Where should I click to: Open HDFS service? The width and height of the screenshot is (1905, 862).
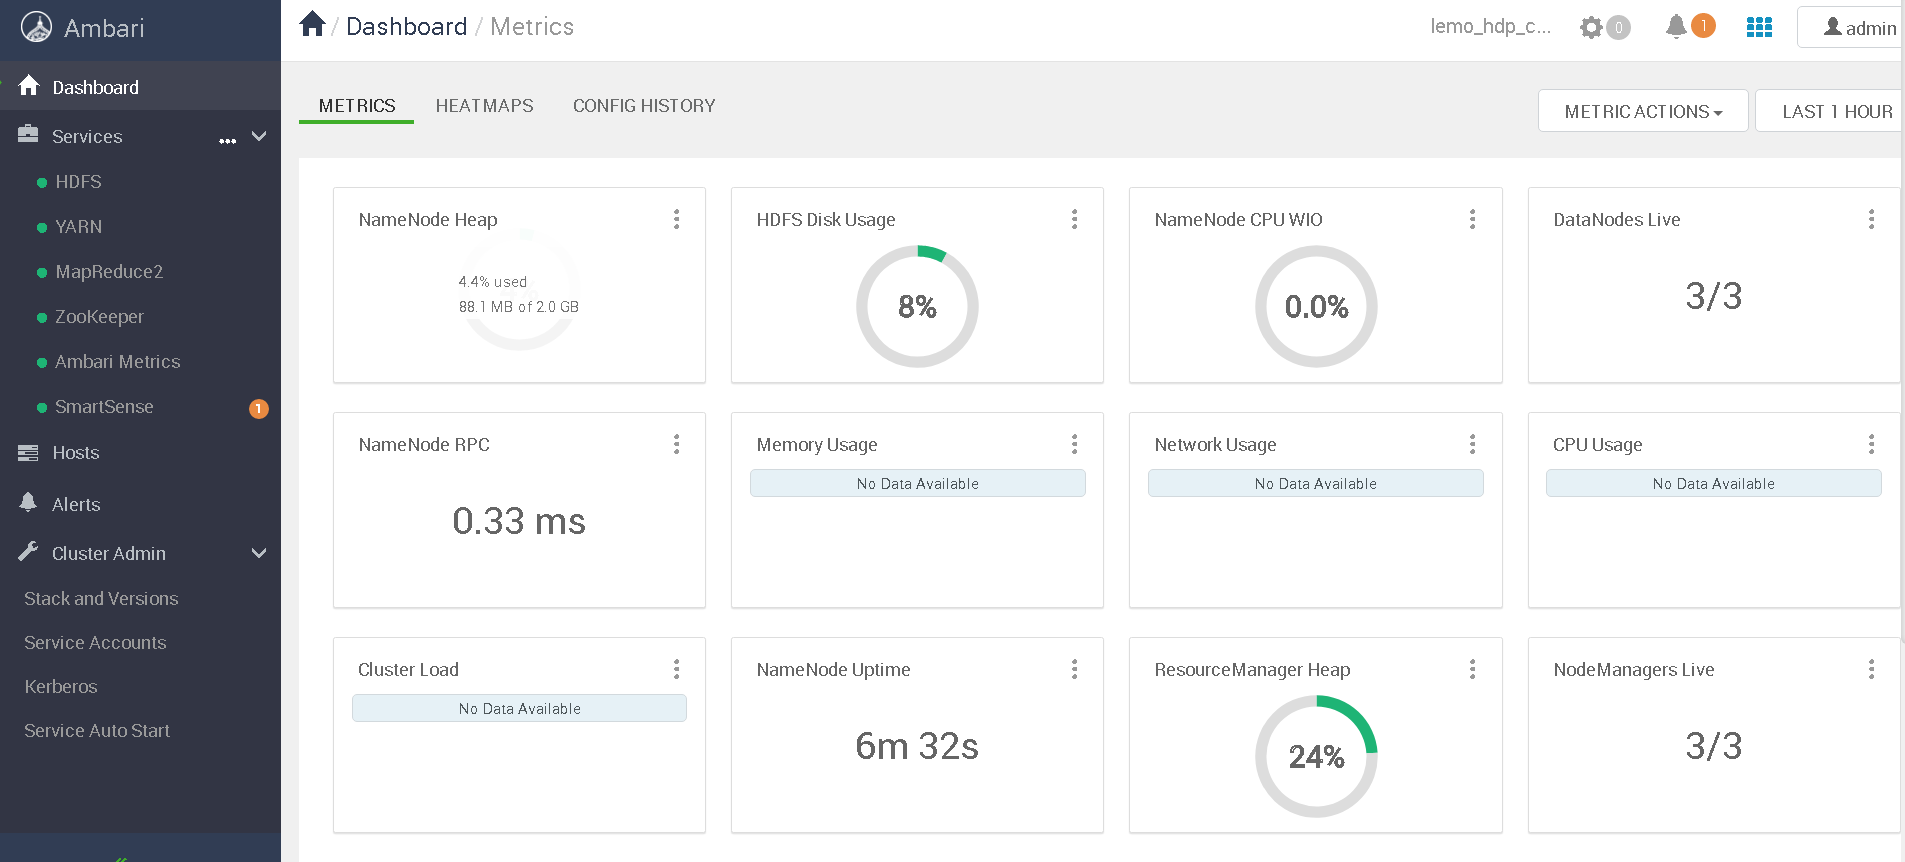point(78,182)
